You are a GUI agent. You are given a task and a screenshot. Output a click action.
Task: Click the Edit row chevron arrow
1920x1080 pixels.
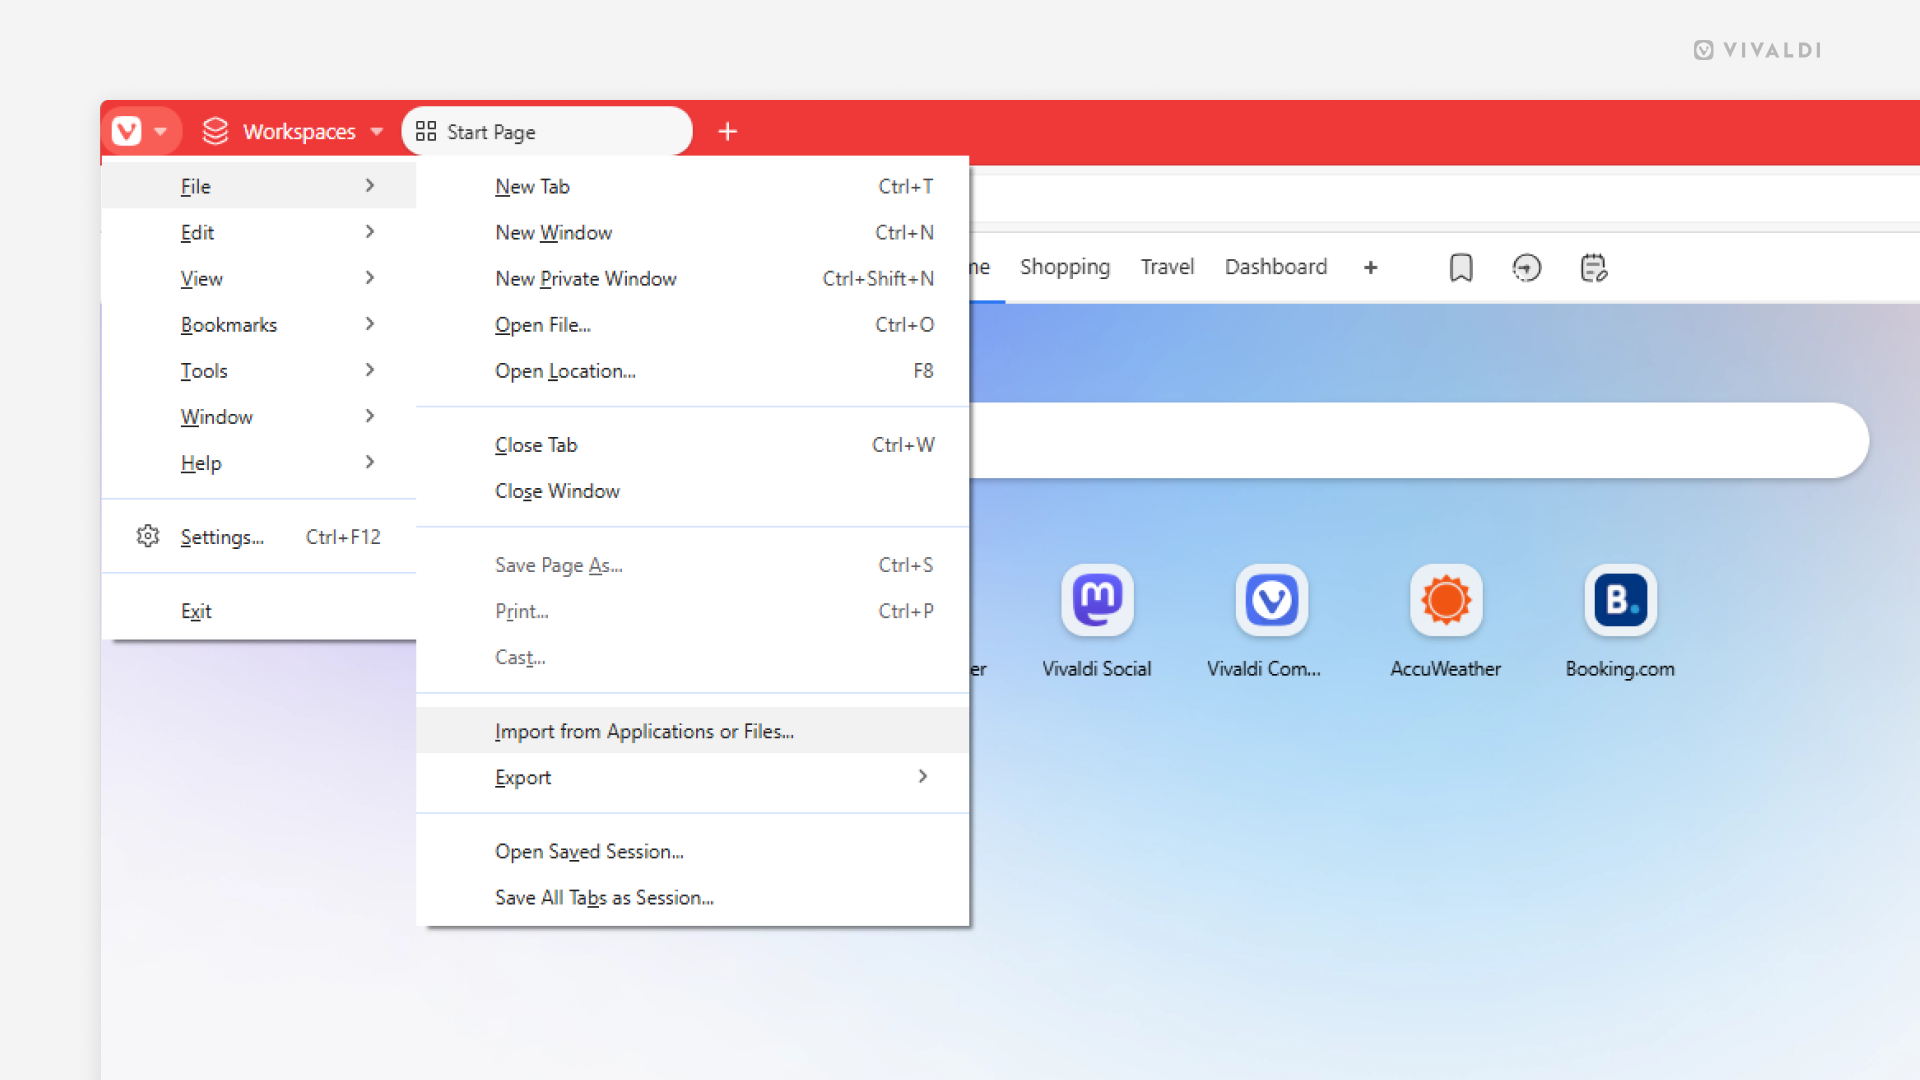(x=370, y=231)
